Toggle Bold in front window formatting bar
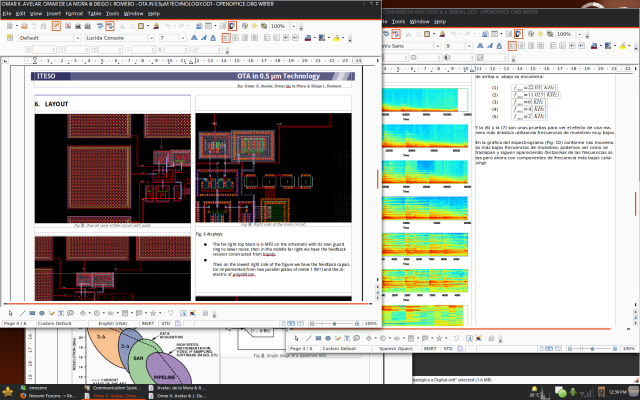The image size is (640, 400). (x=194, y=38)
